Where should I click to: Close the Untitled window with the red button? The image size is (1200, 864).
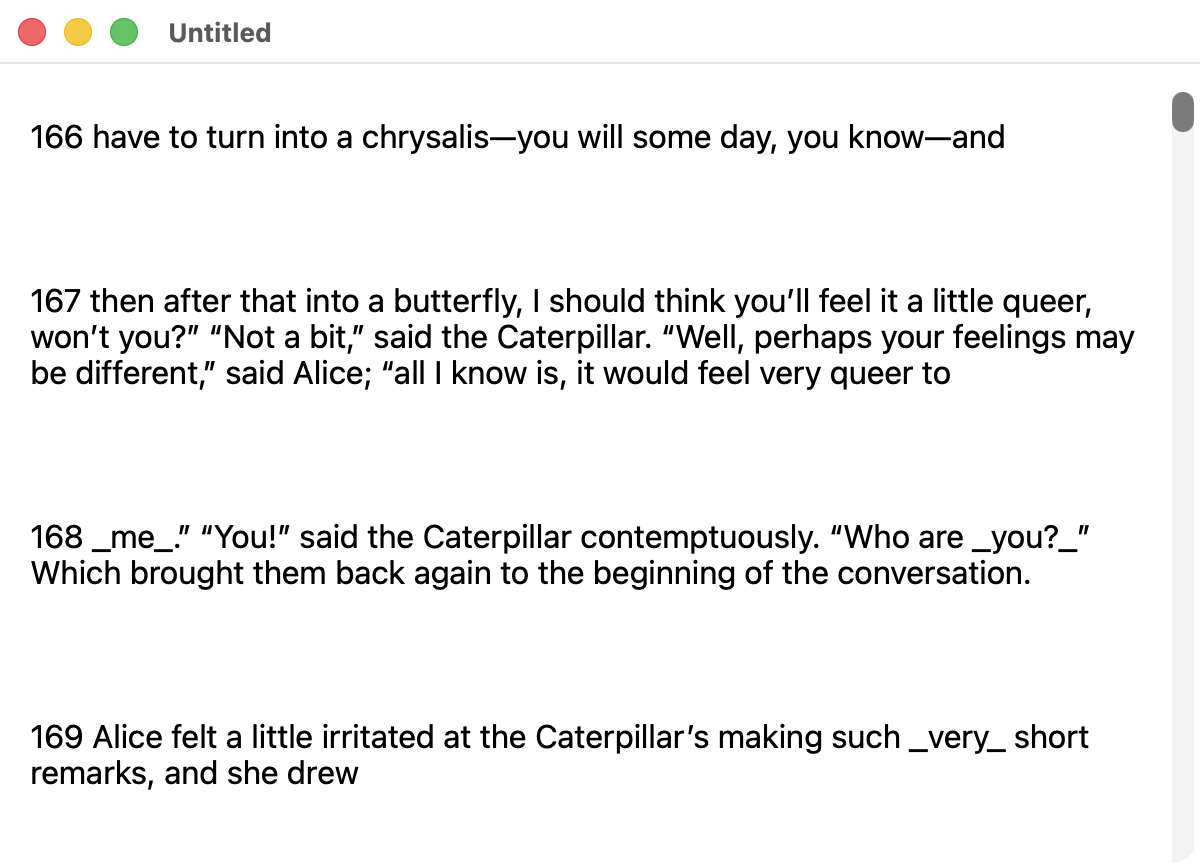[x=33, y=33]
